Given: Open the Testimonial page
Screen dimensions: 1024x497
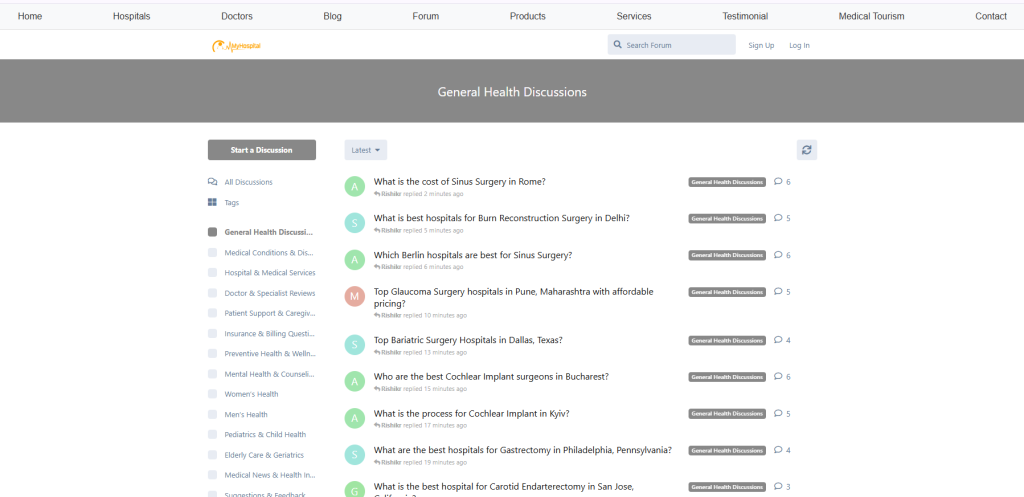Looking at the screenshot, I should [x=745, y=16].
